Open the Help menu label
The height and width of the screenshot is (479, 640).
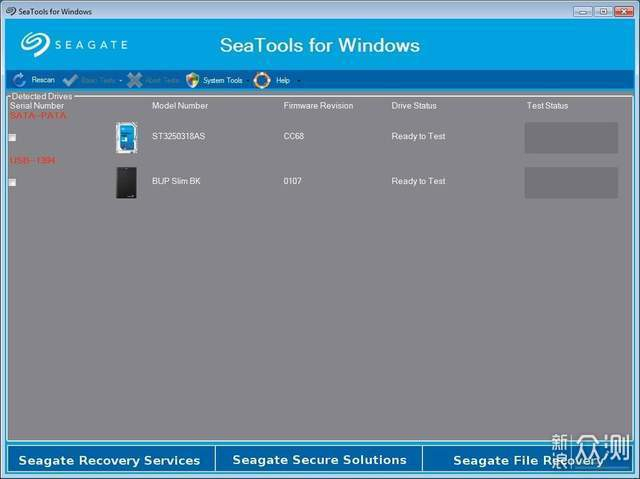[282, 80]
